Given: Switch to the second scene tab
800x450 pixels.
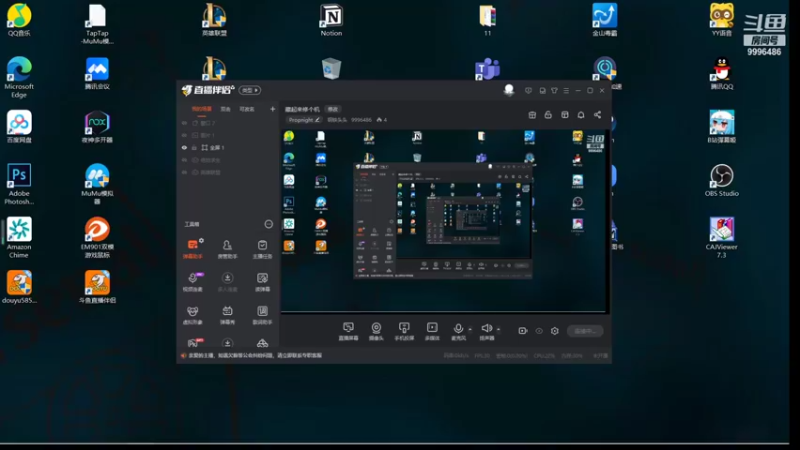Looking at the screenshot, I should pos(226,109).
